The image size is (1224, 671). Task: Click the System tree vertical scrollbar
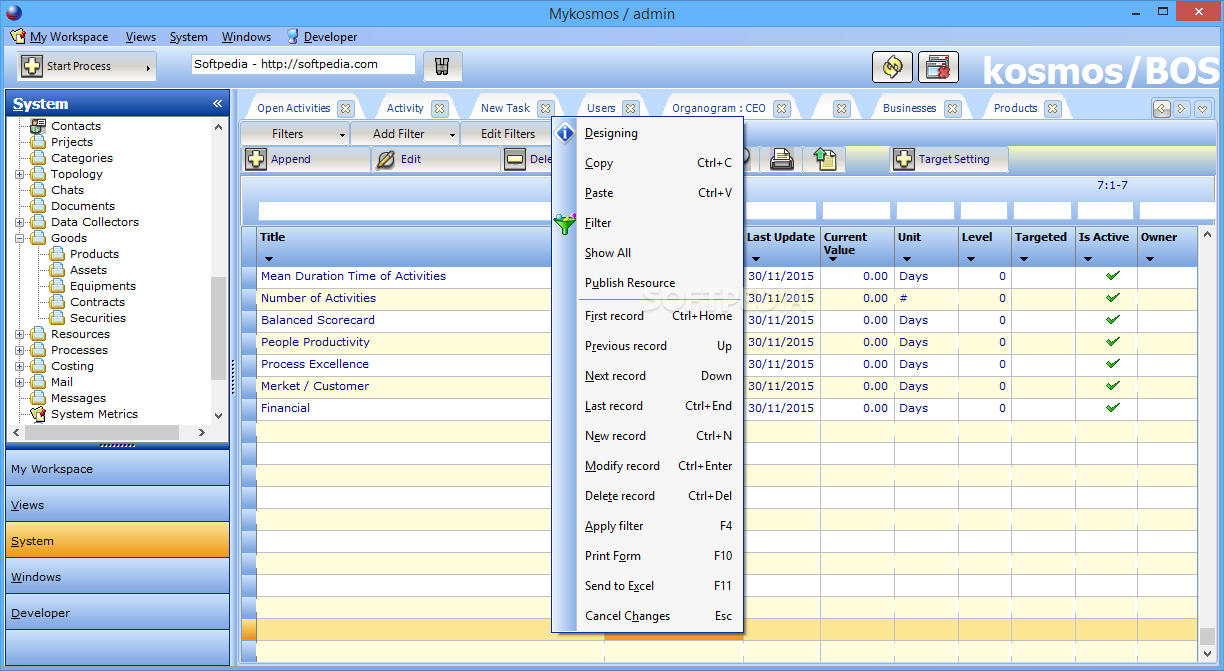pos(219,327)
